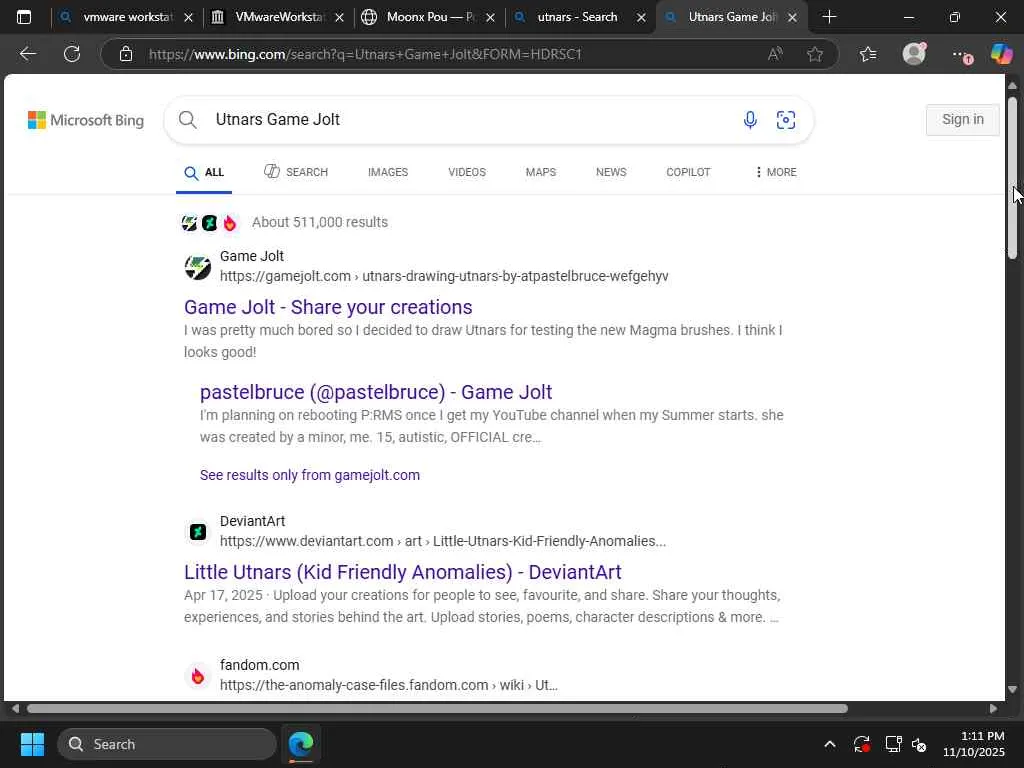Switch to IMAGES results
Image resolution: width=1024 pixels, height=768 pixels.
(x=388, y=172)
